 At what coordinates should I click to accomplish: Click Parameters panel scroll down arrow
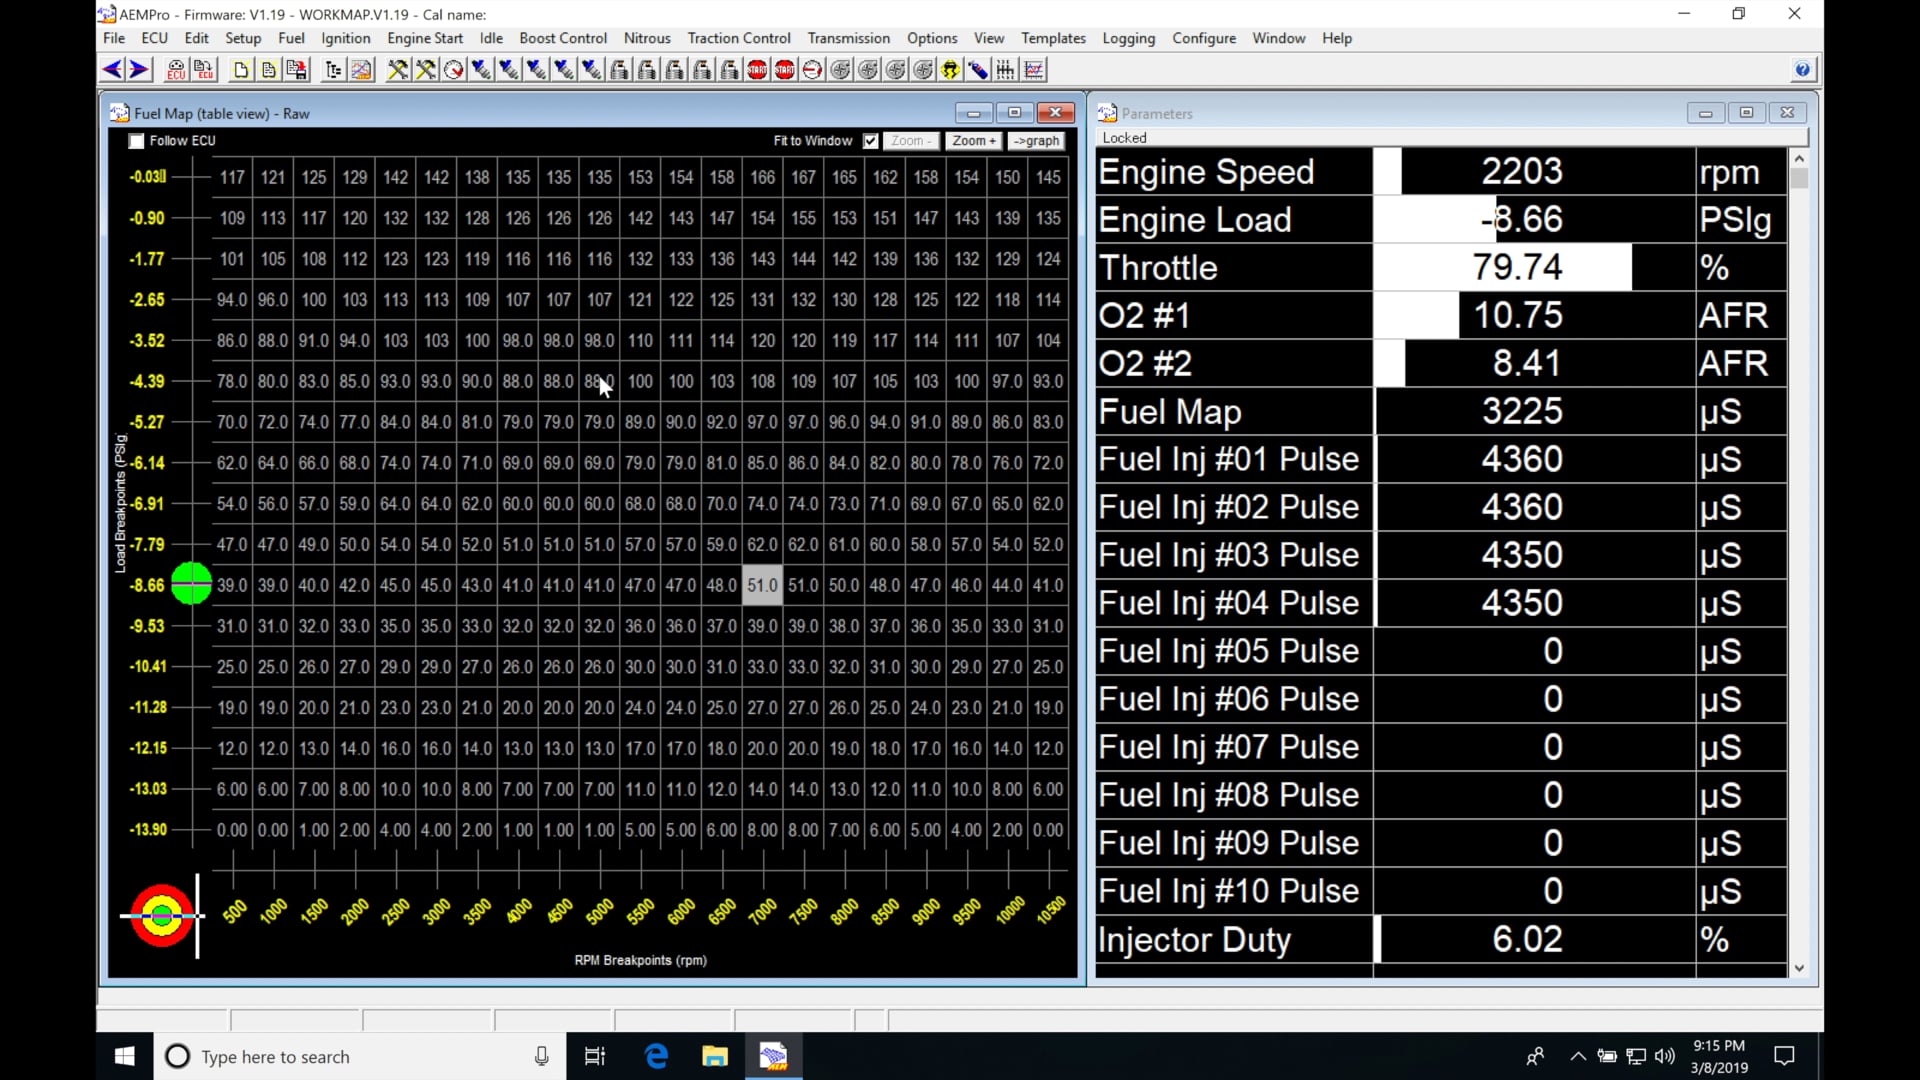[x=1800, y=968]
